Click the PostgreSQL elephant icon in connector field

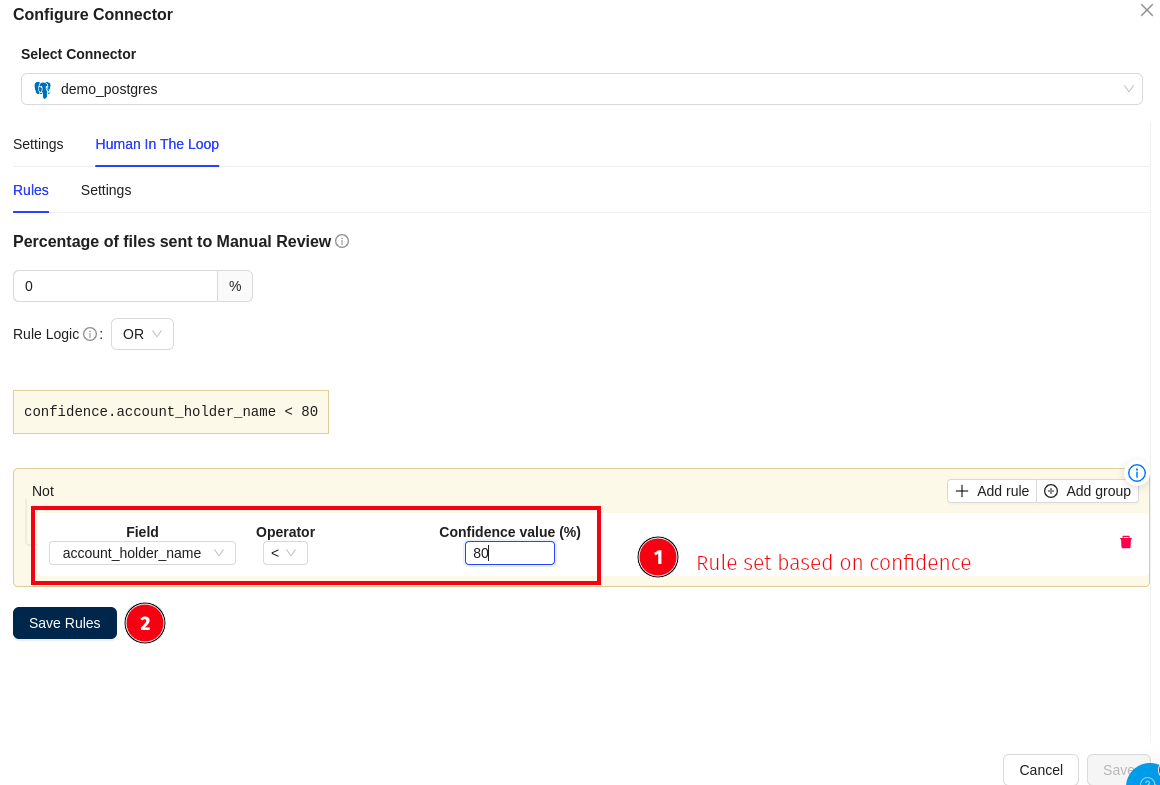coord(42,89)
